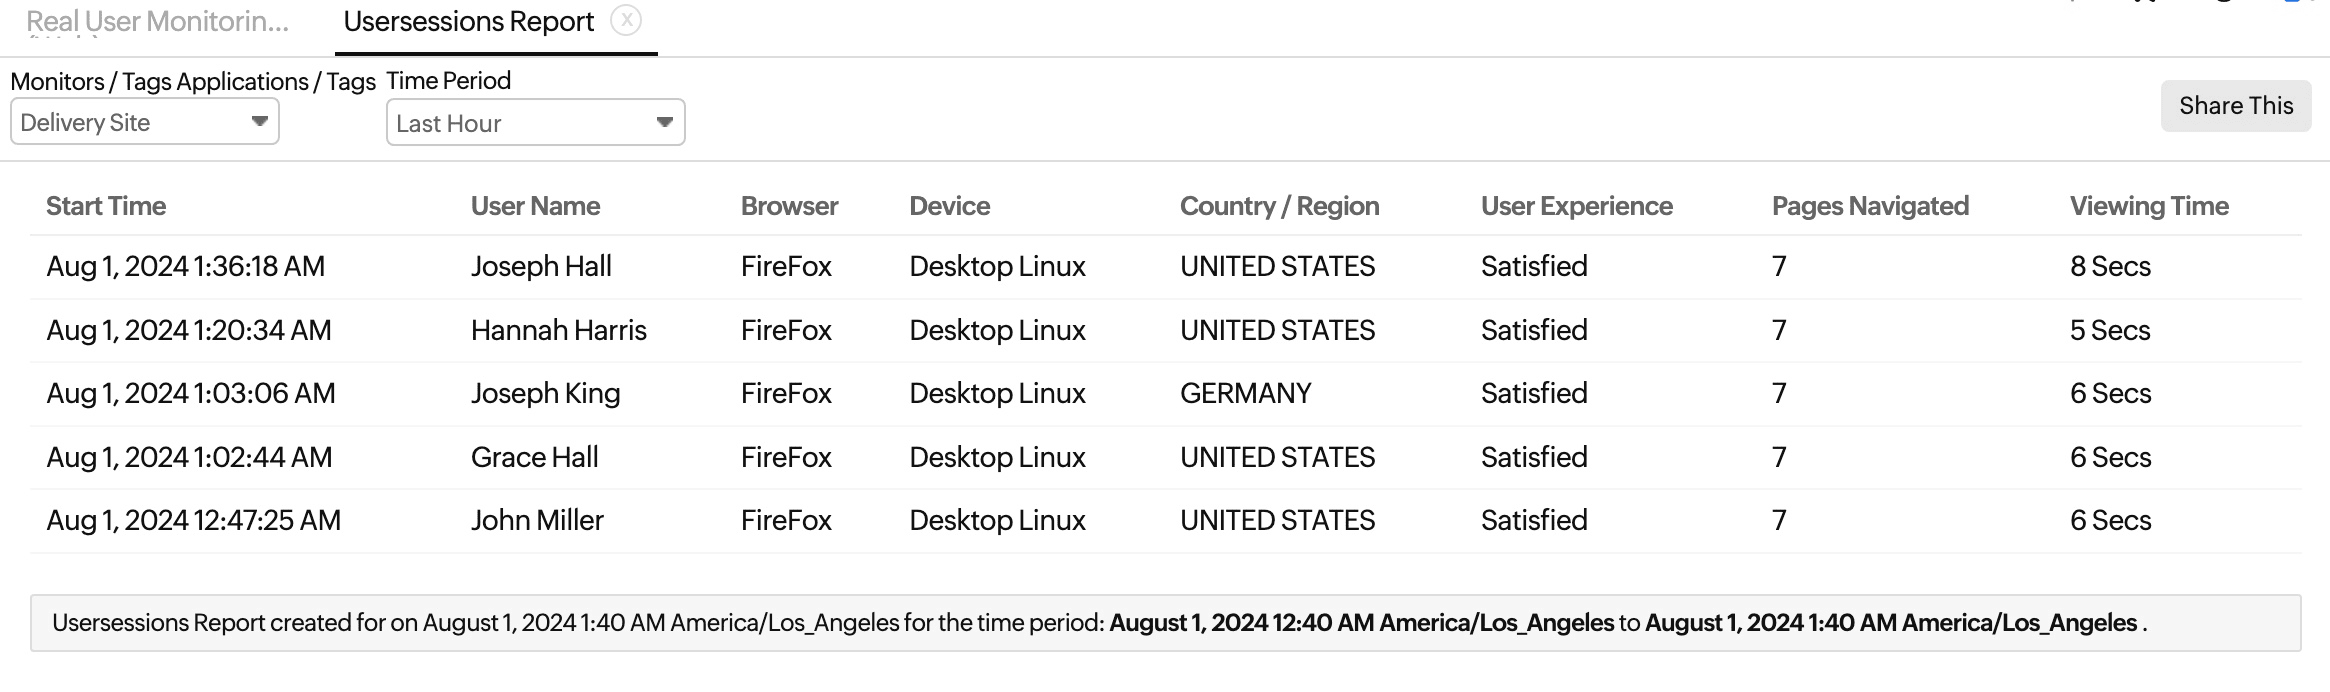Close the Usersessions Report tab

click(626, 20)
